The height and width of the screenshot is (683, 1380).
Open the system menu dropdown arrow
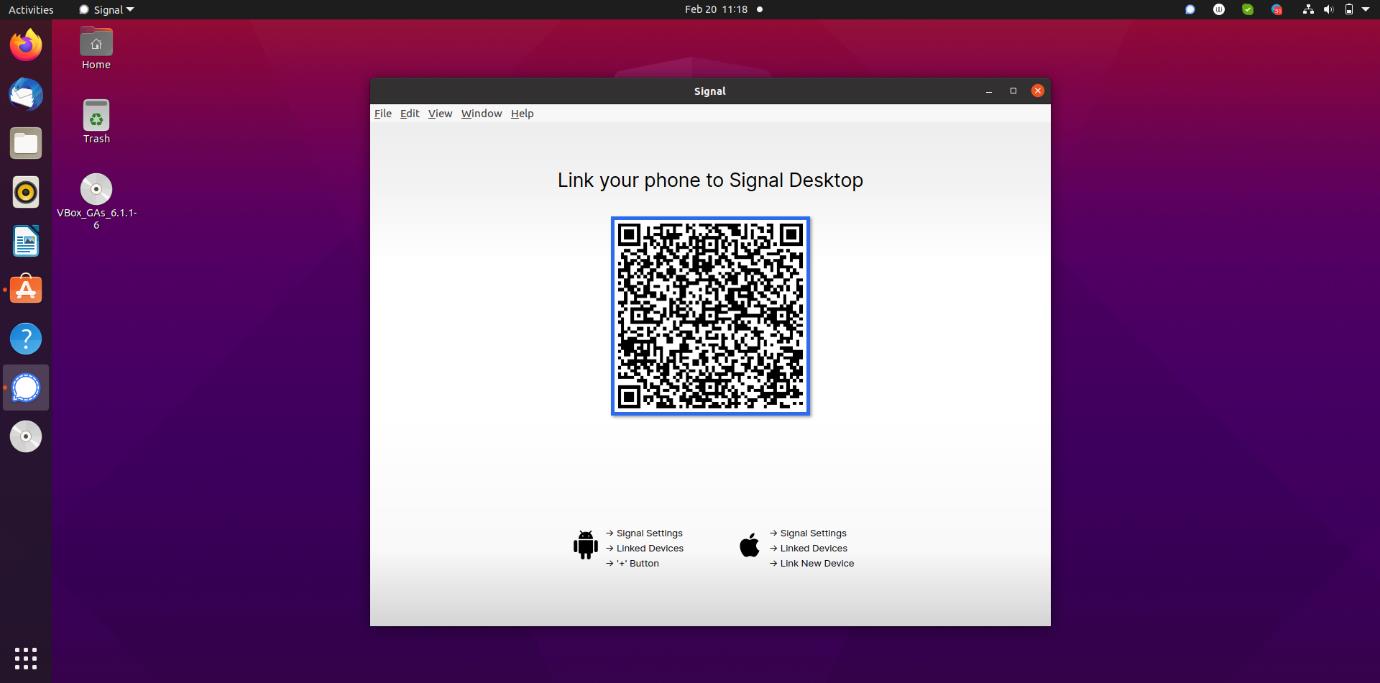tap(1366, 10)
